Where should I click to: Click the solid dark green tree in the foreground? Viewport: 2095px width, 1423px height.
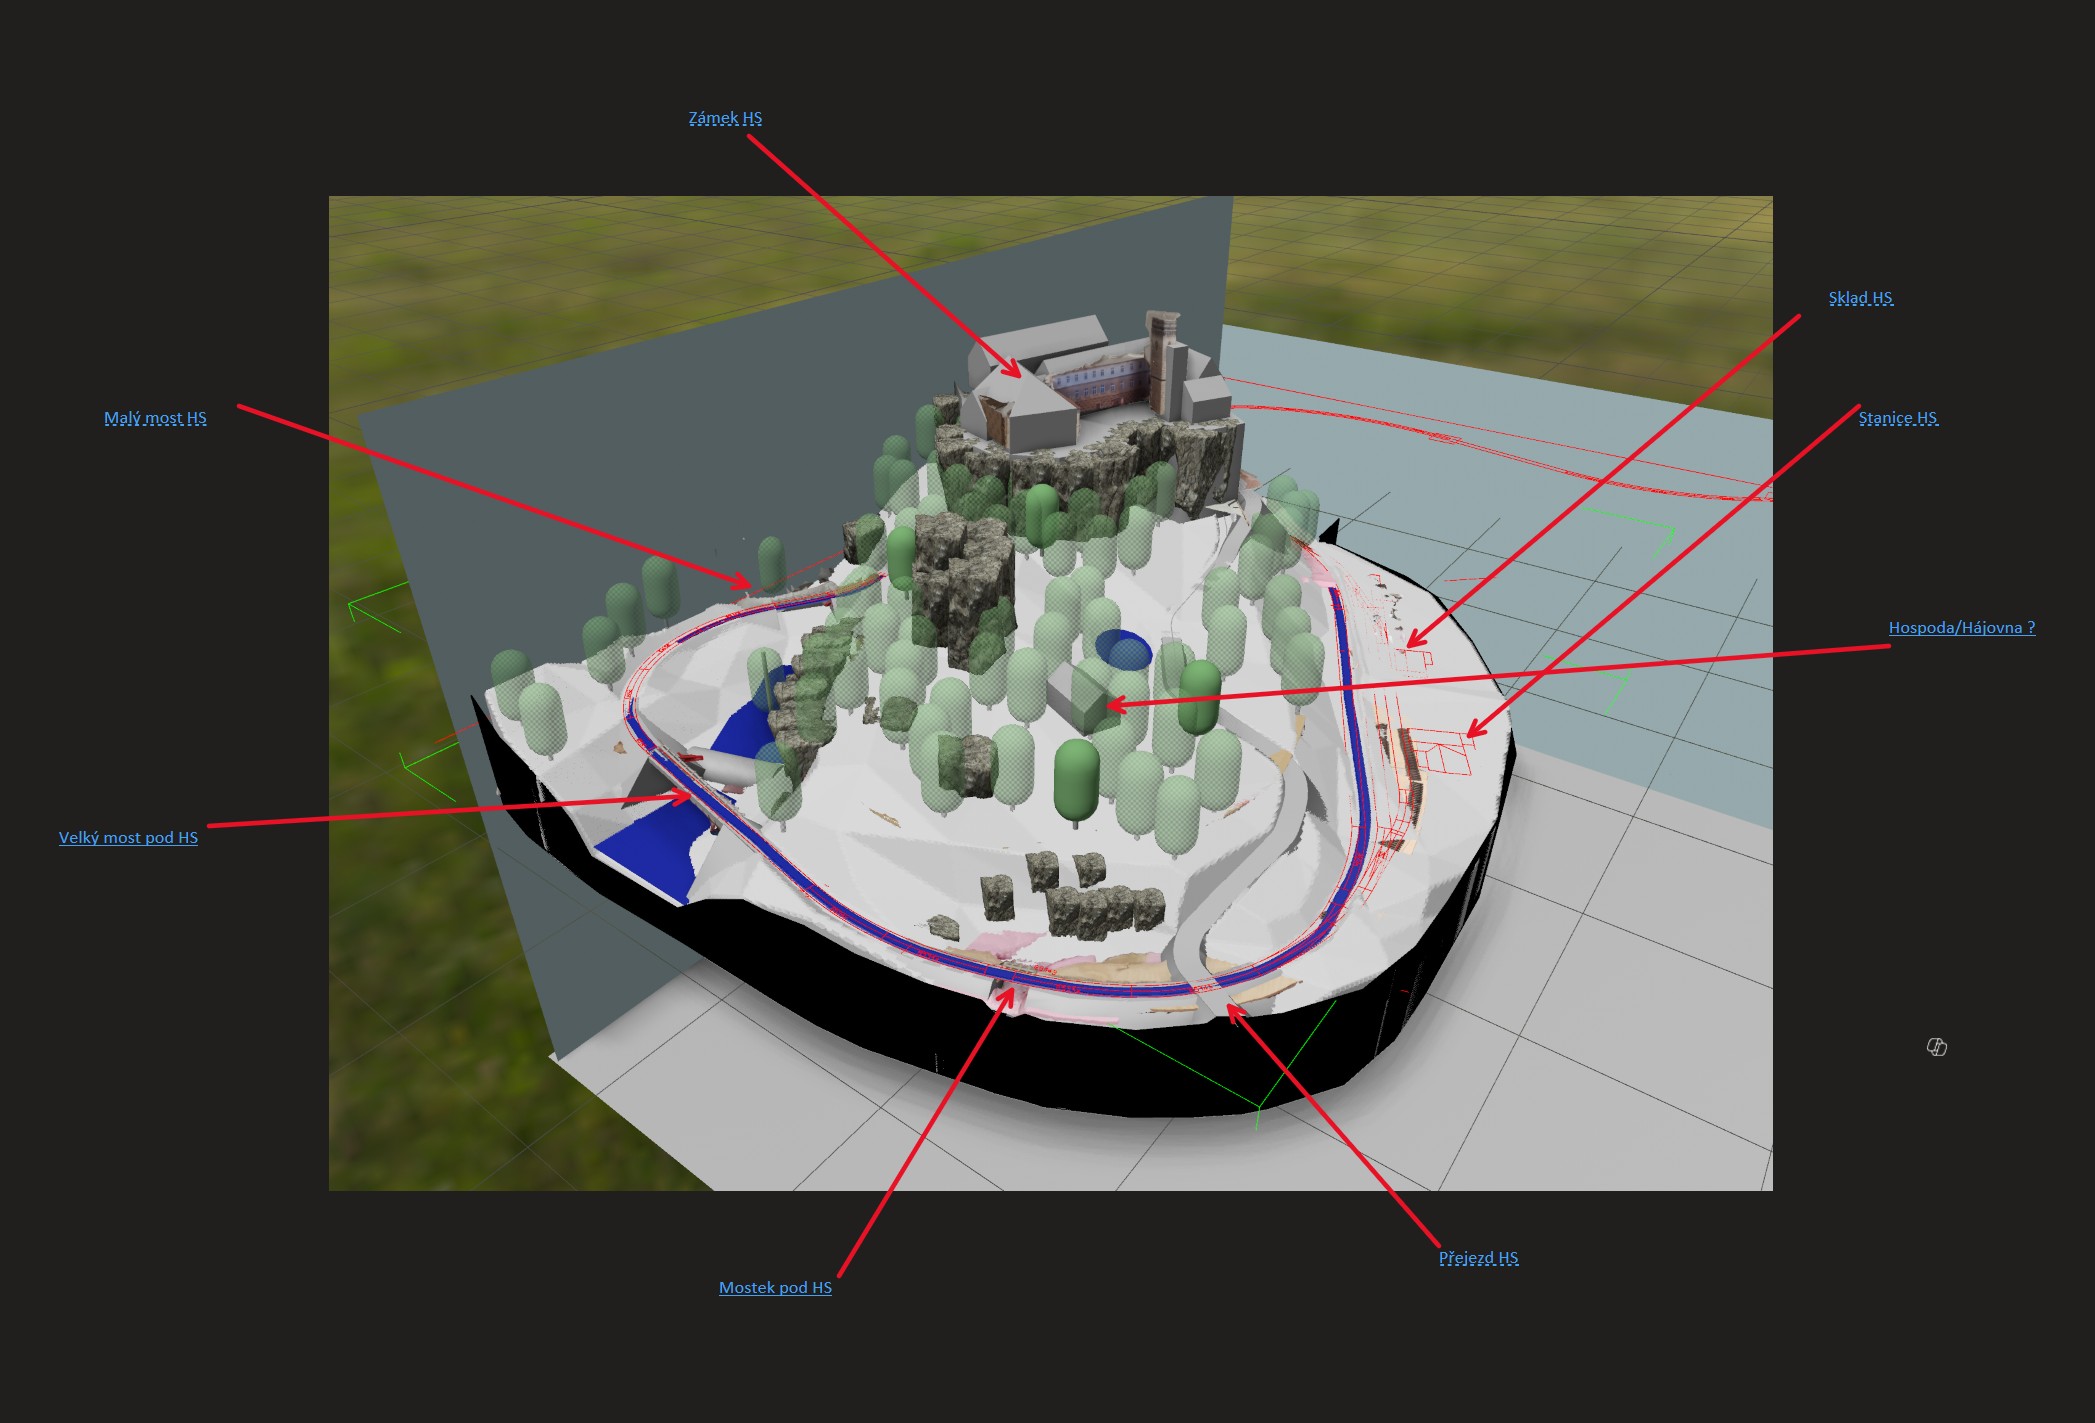(1076, 780)
